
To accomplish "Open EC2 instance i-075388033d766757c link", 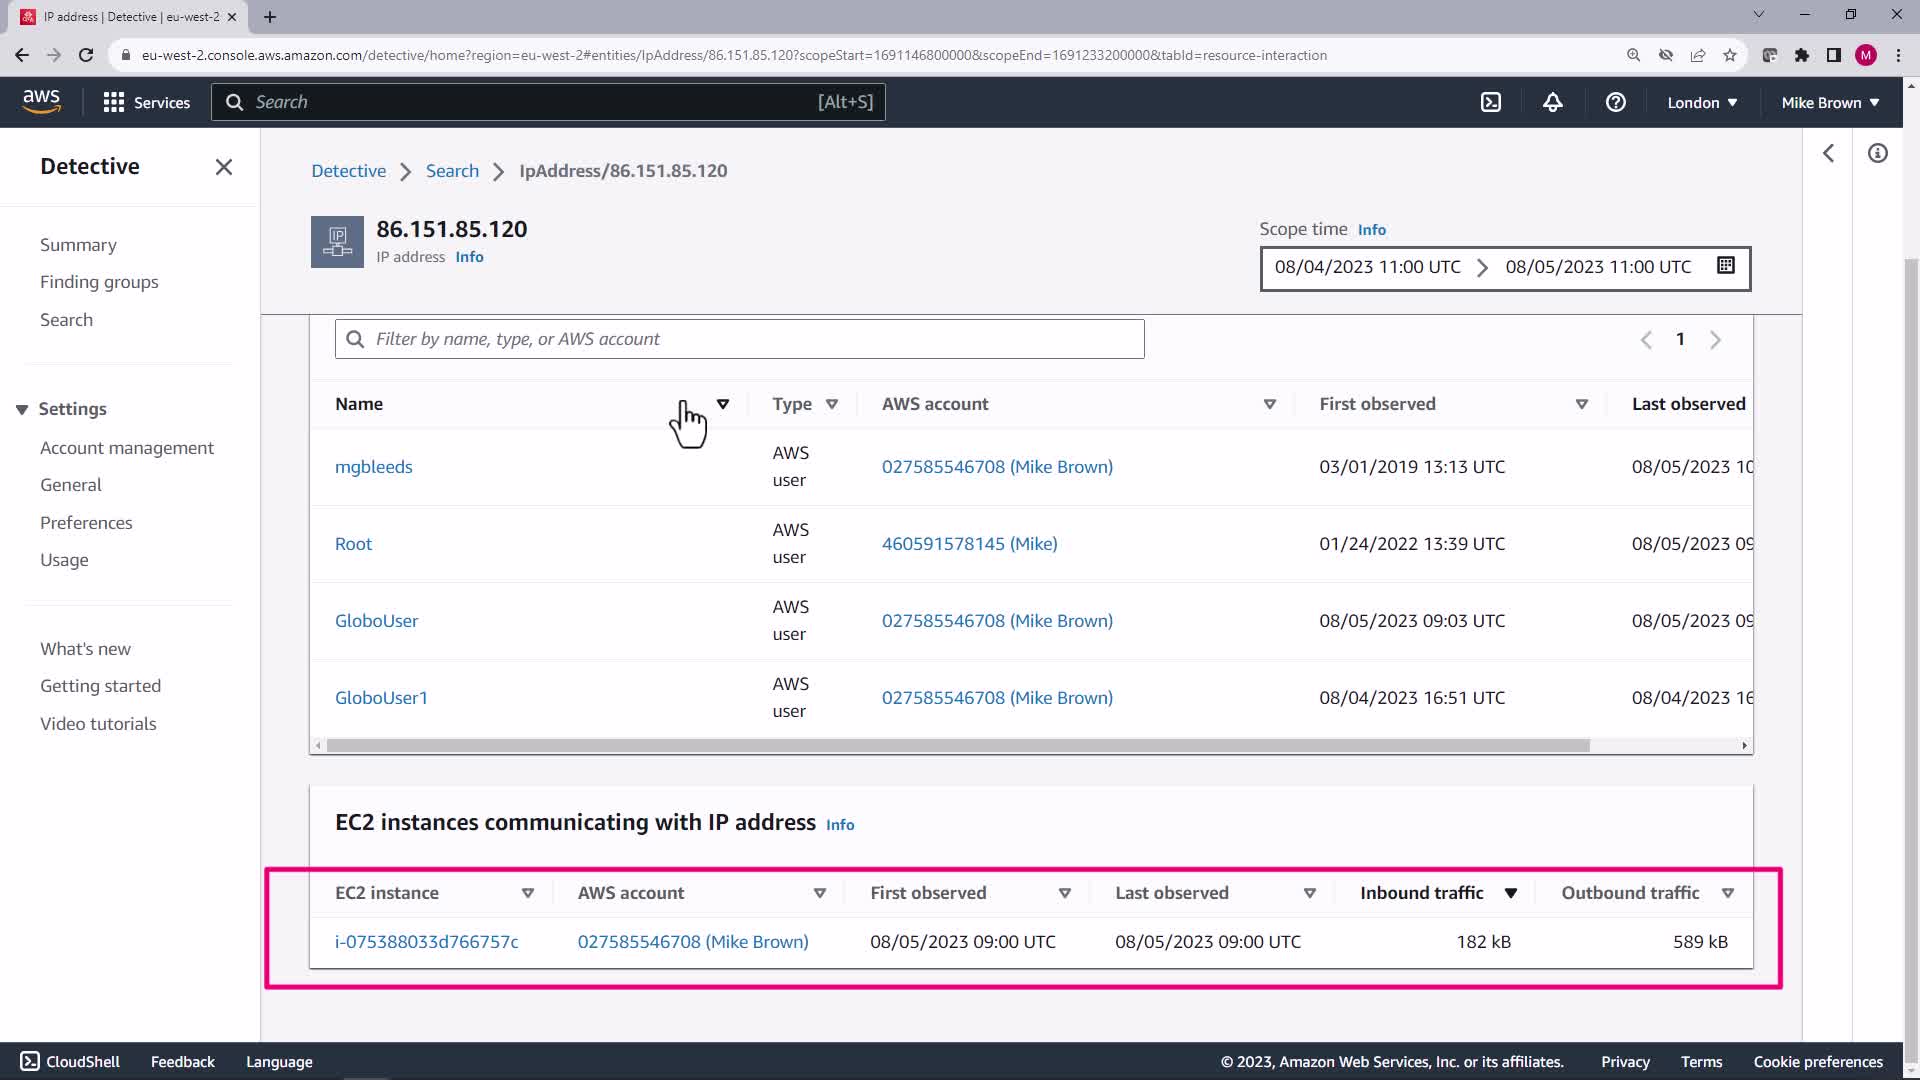I will [x=426, y=942].
